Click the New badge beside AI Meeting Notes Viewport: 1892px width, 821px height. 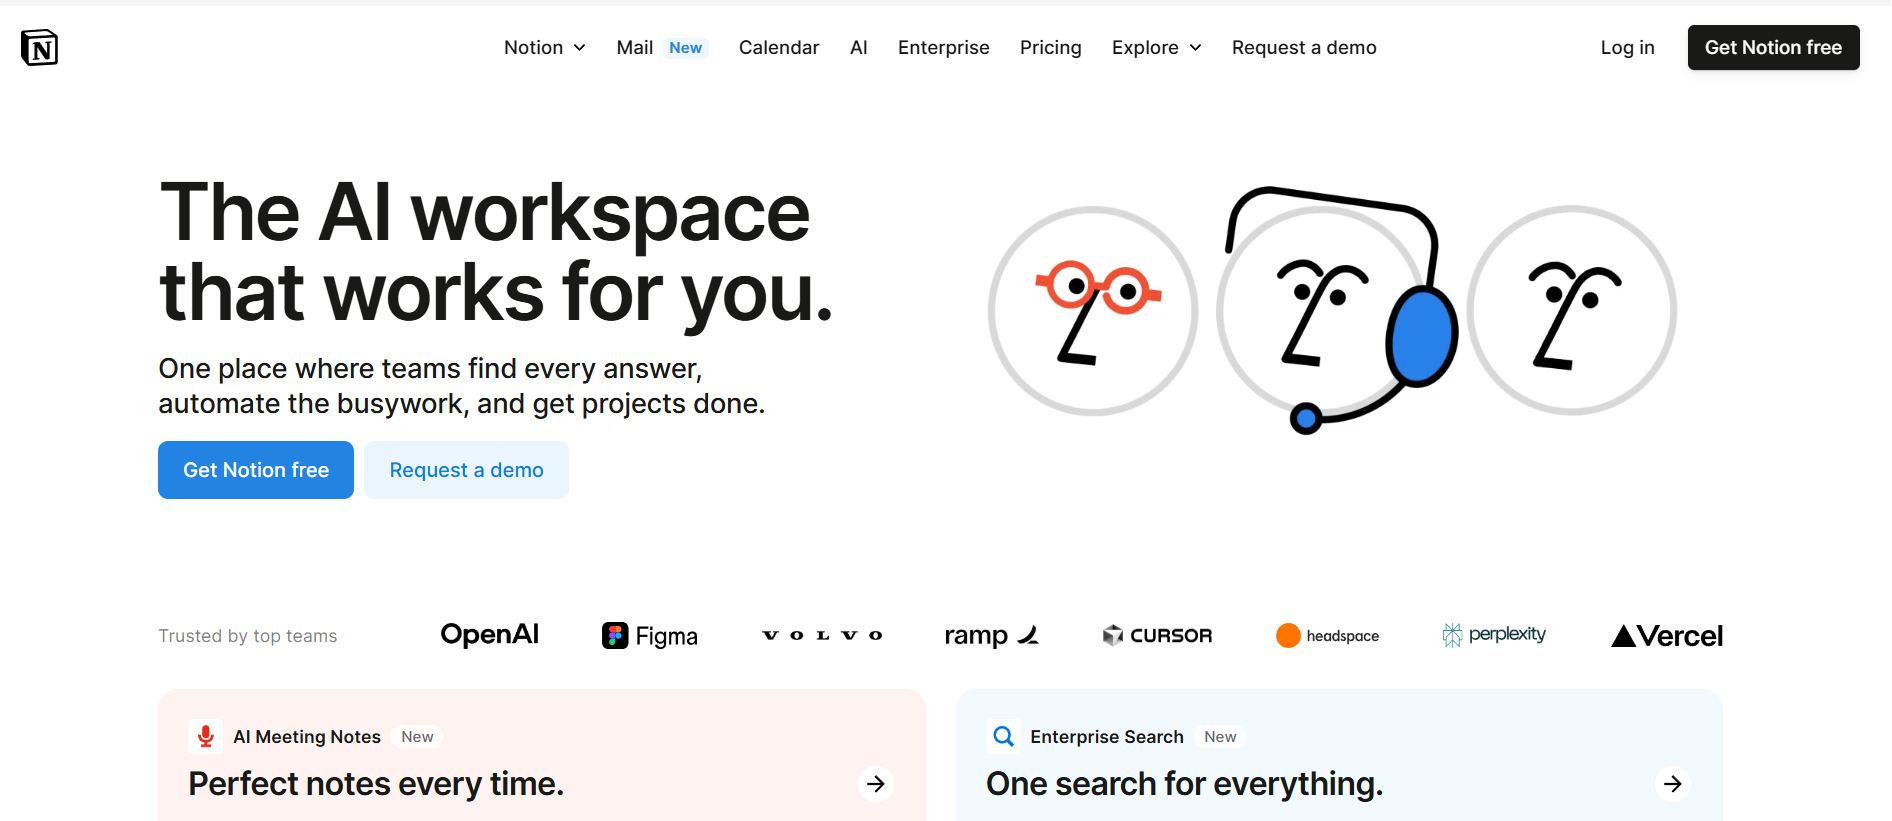click(417, 737)
